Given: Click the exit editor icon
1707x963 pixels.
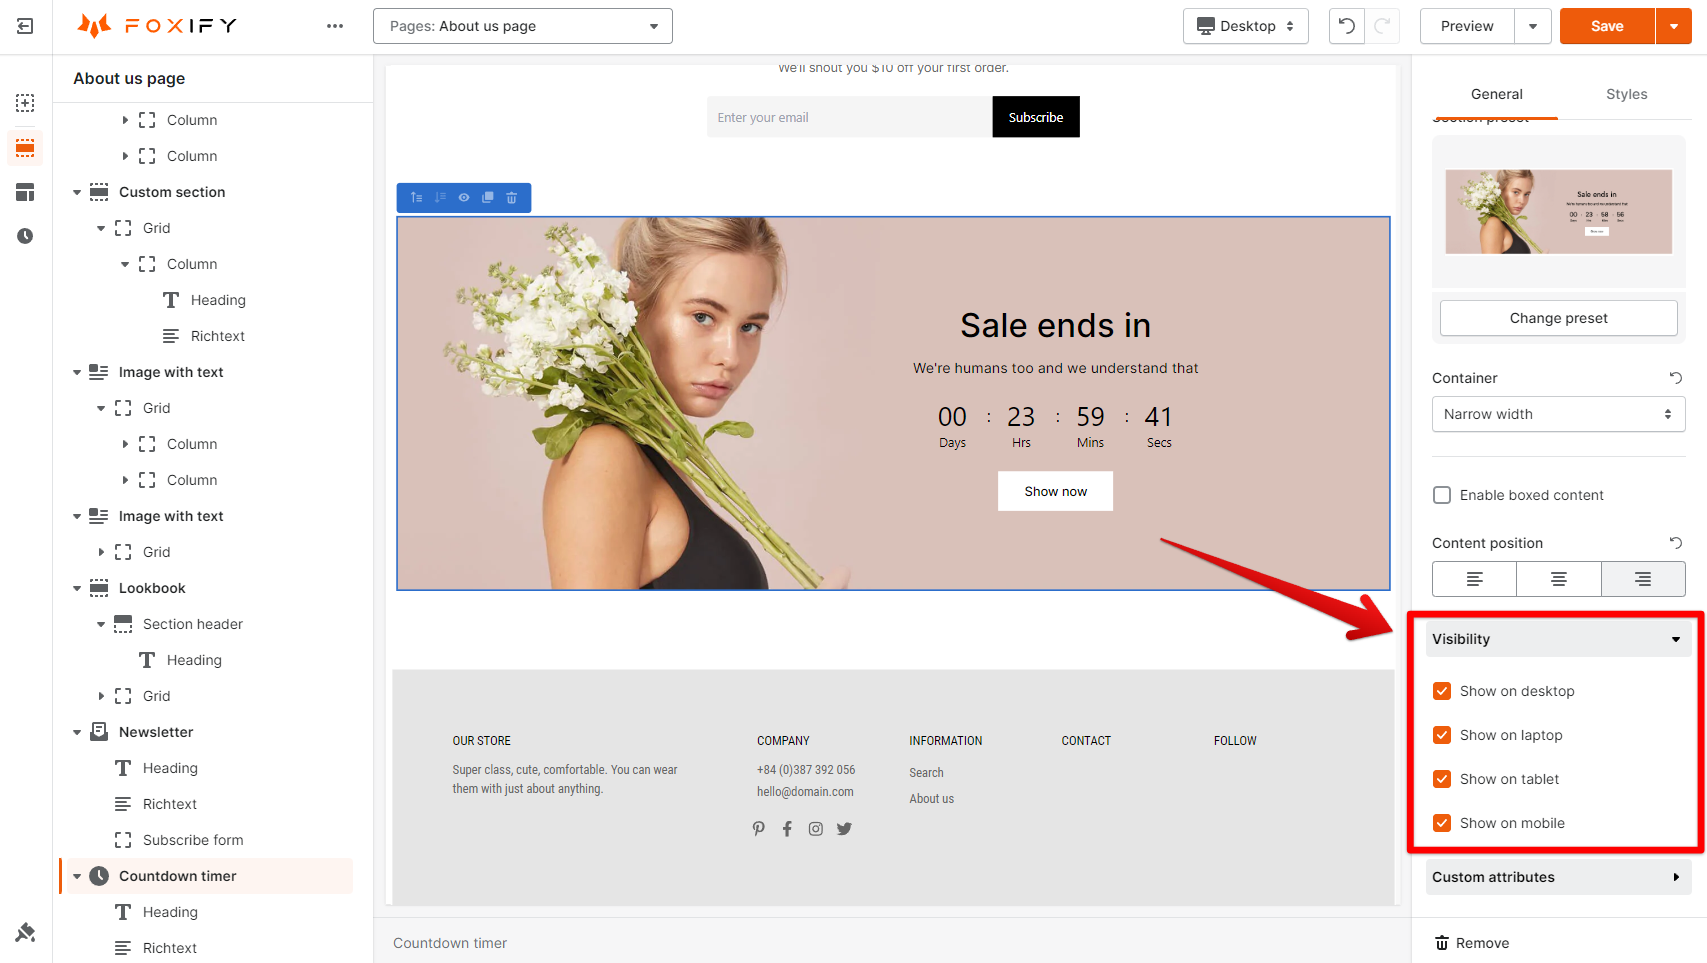Looking at the screenshot, I should [25, 26].
